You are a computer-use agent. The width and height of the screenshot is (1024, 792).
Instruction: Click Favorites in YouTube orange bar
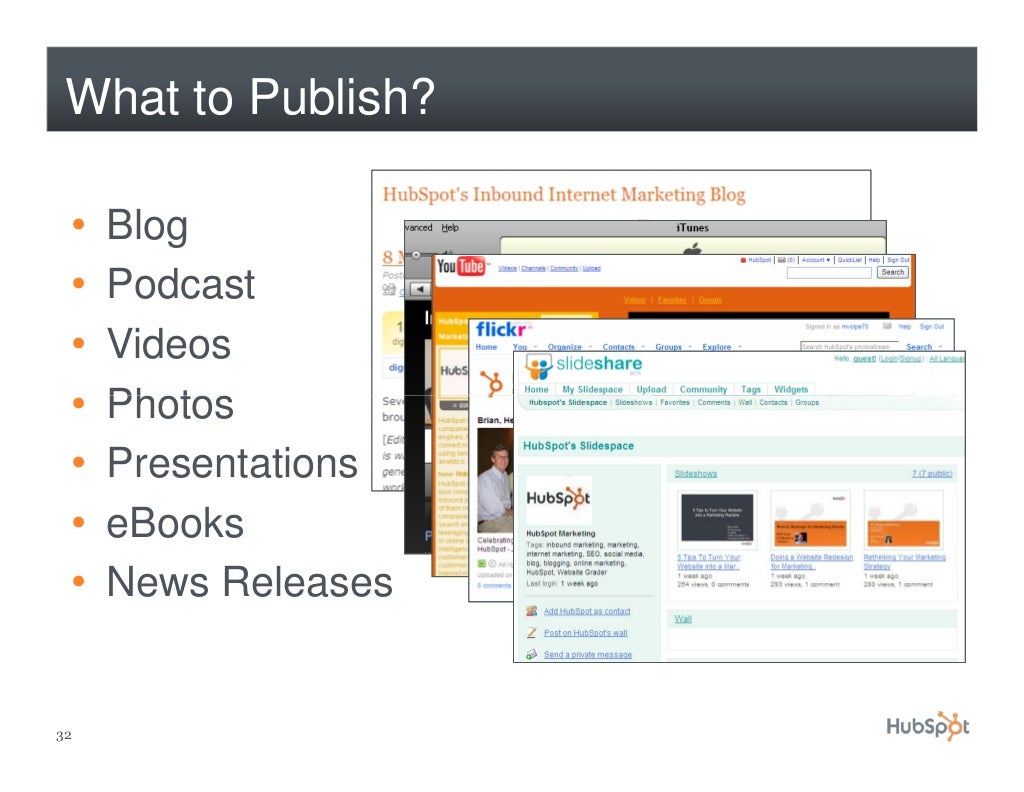[x=672, y=300]
